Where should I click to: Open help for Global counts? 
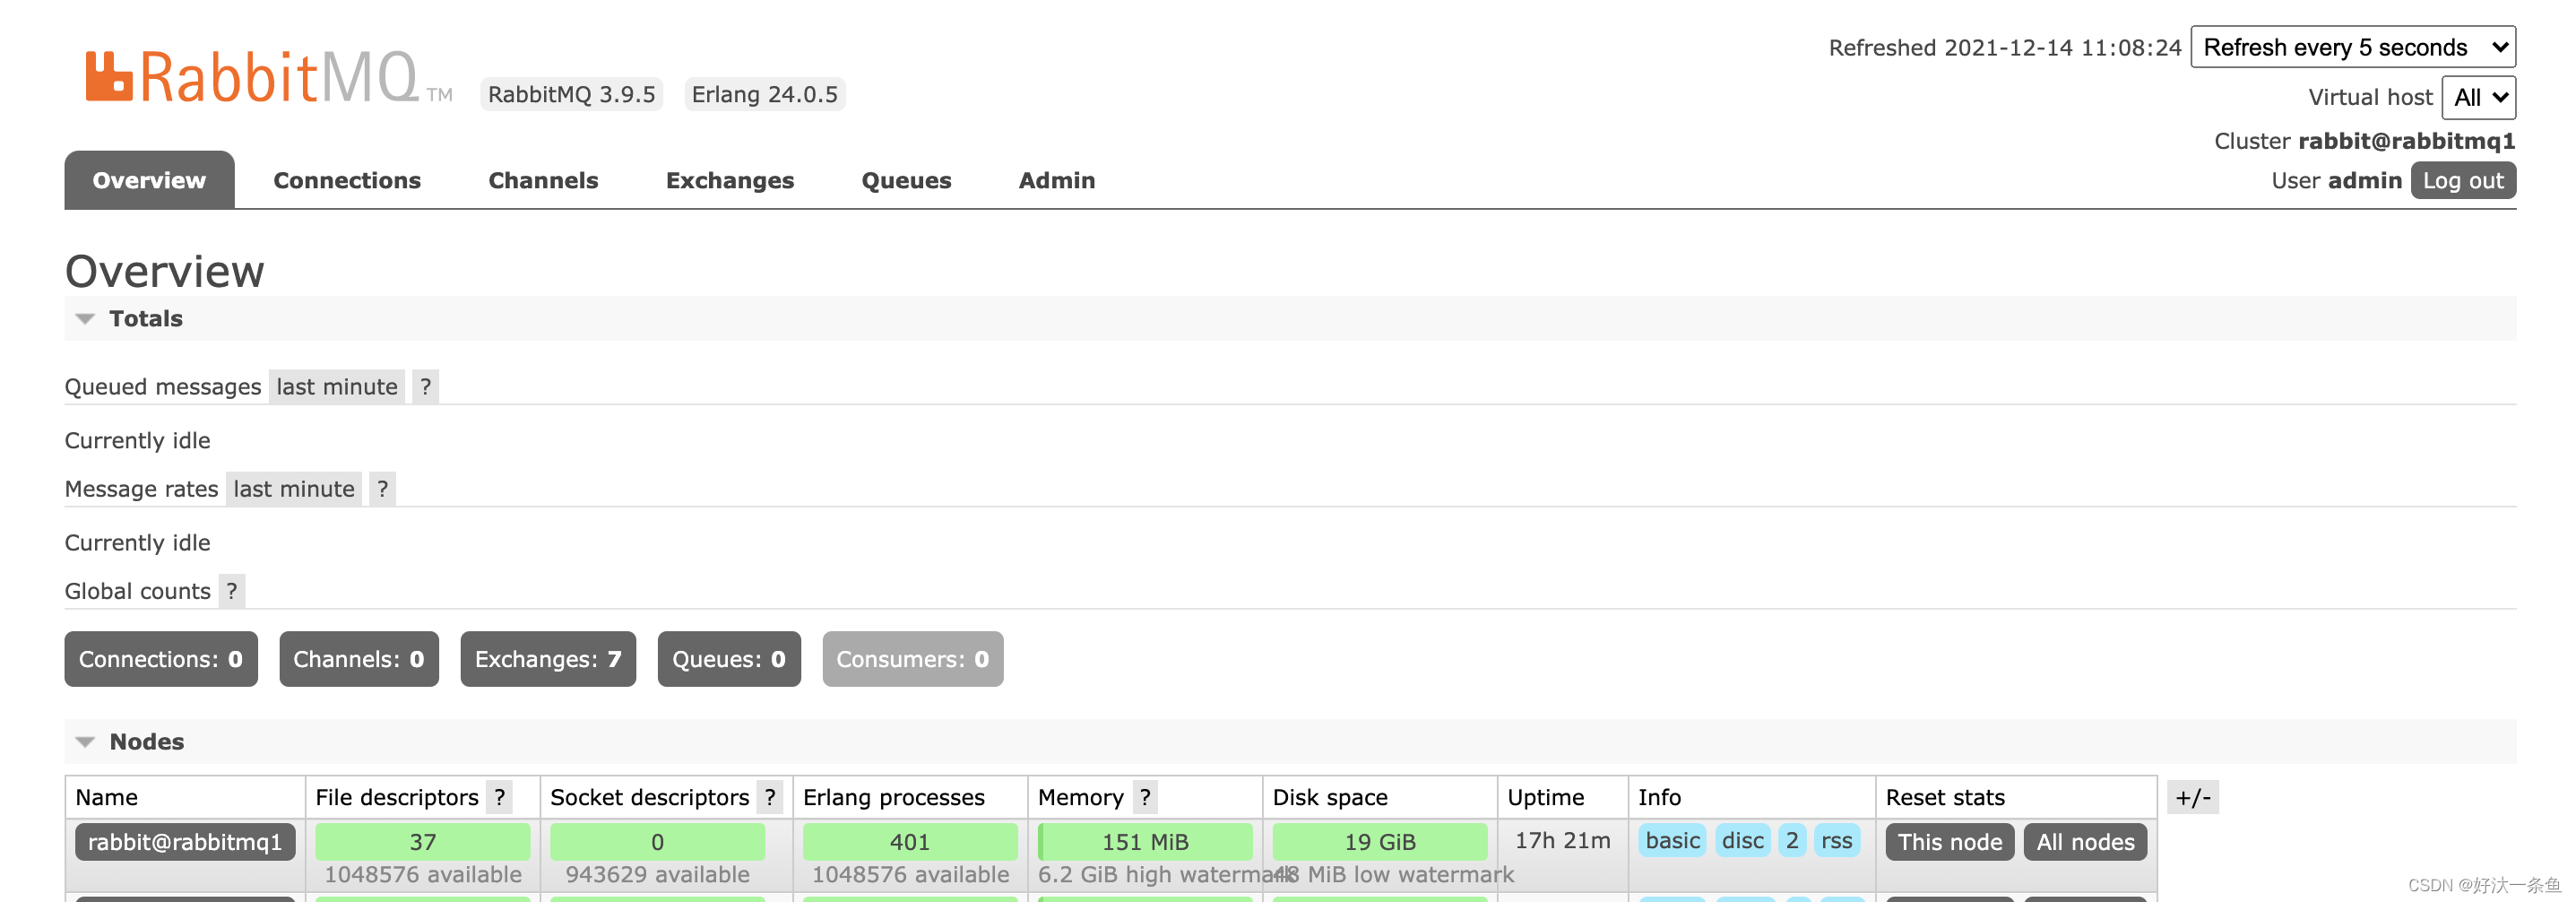(232, 591)
